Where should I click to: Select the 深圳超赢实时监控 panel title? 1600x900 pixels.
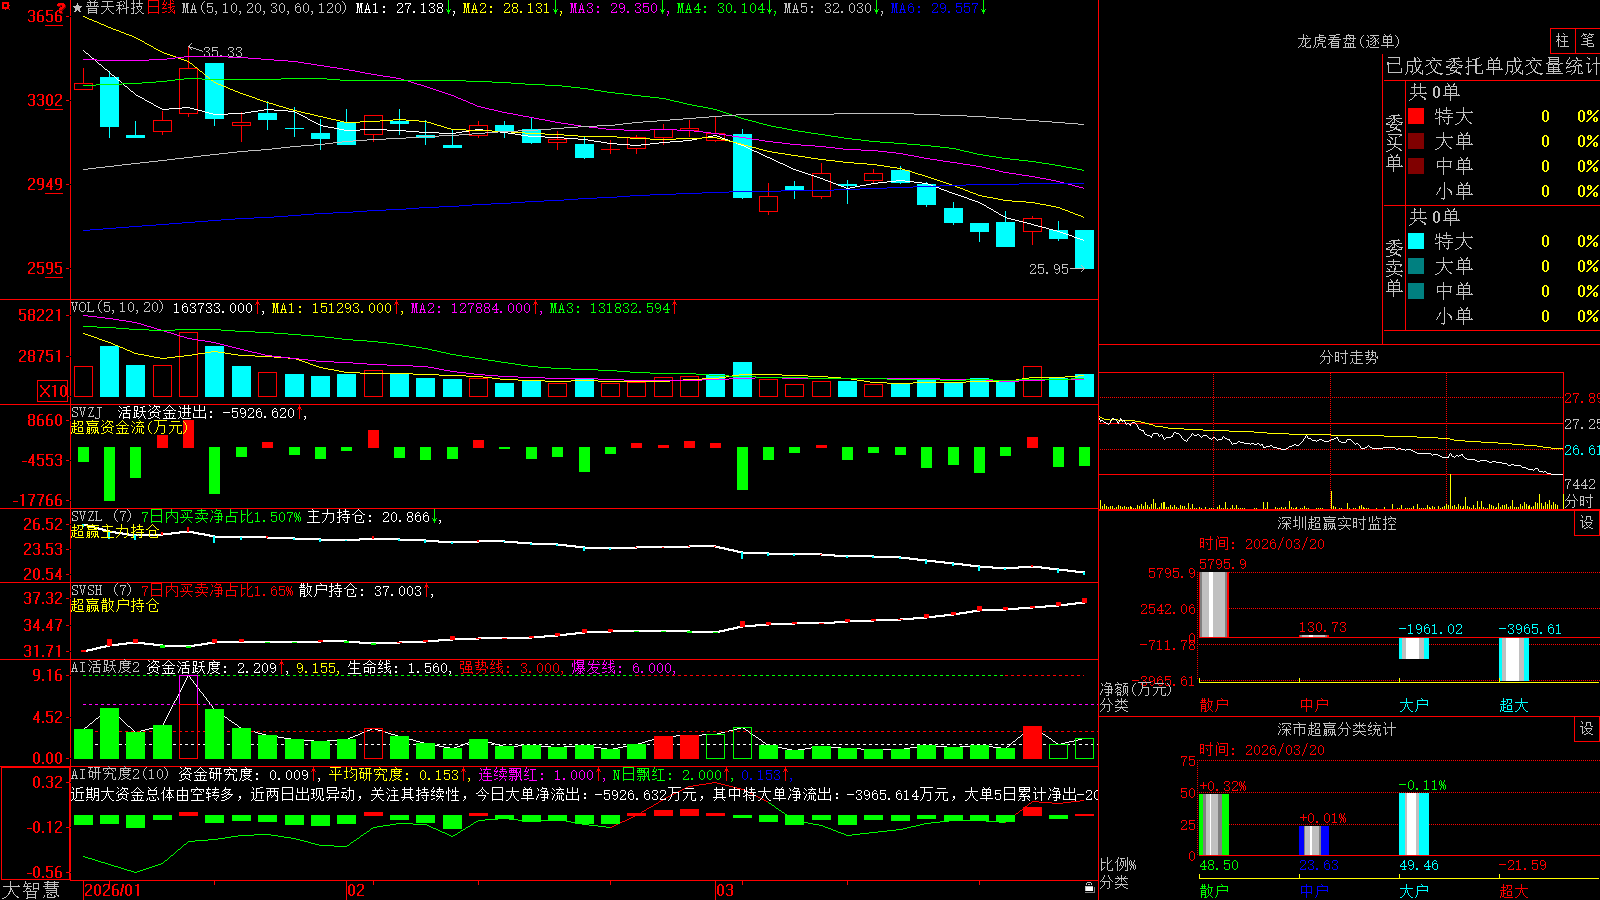pos(1336,523)
